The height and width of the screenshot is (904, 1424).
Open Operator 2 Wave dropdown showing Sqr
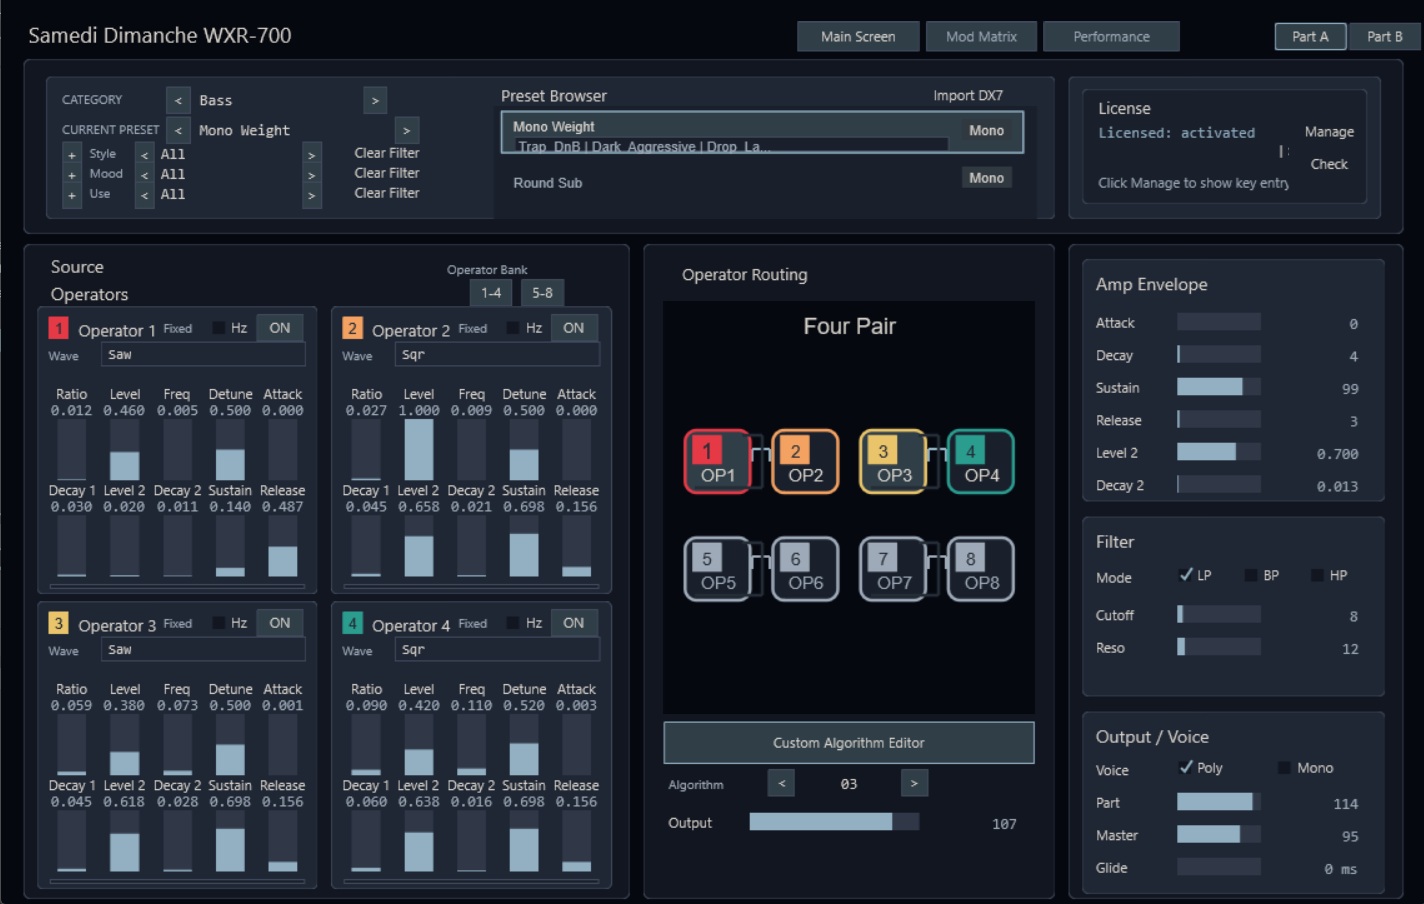point(497,355)
